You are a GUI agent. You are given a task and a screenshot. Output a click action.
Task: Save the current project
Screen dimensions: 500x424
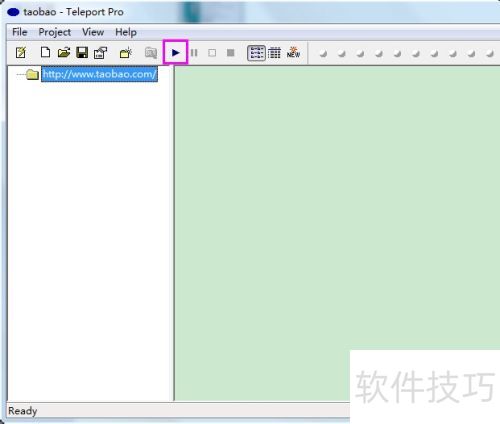point(82,53)
